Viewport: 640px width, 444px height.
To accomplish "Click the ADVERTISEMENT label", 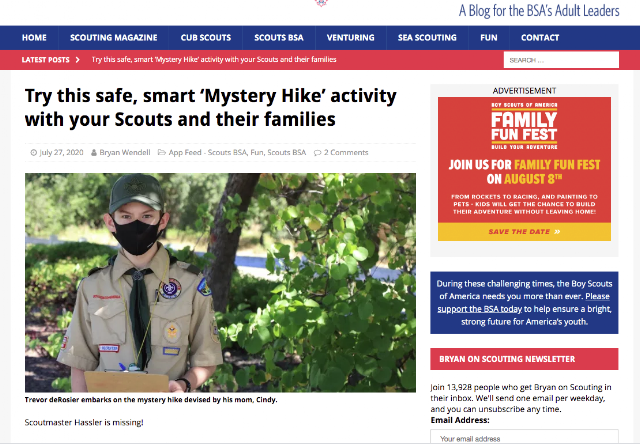I will [524, 91].
